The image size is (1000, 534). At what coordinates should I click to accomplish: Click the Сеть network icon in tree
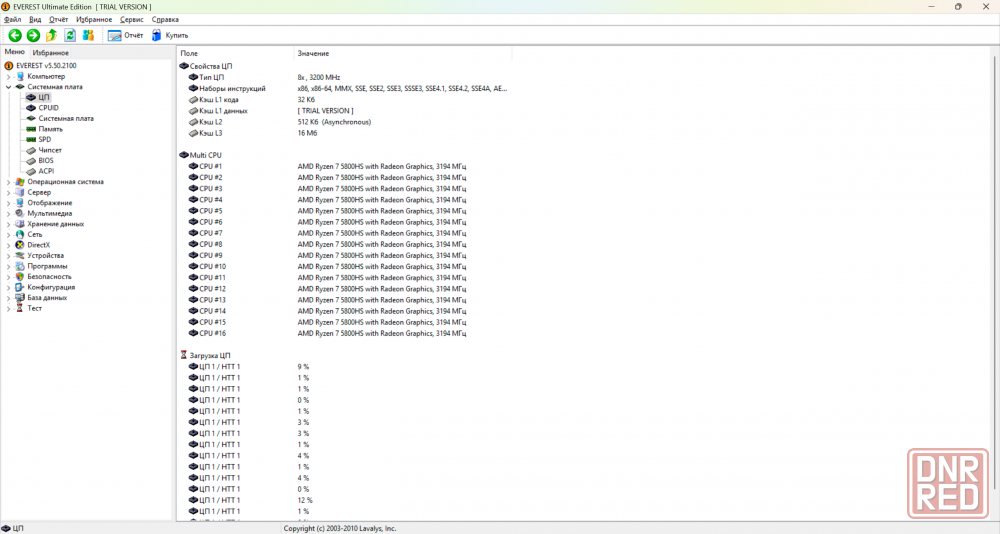(20, 235)
